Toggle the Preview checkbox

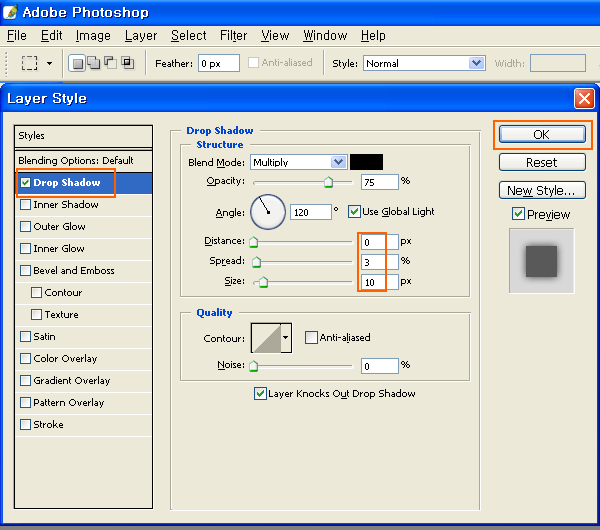(518, 214)
